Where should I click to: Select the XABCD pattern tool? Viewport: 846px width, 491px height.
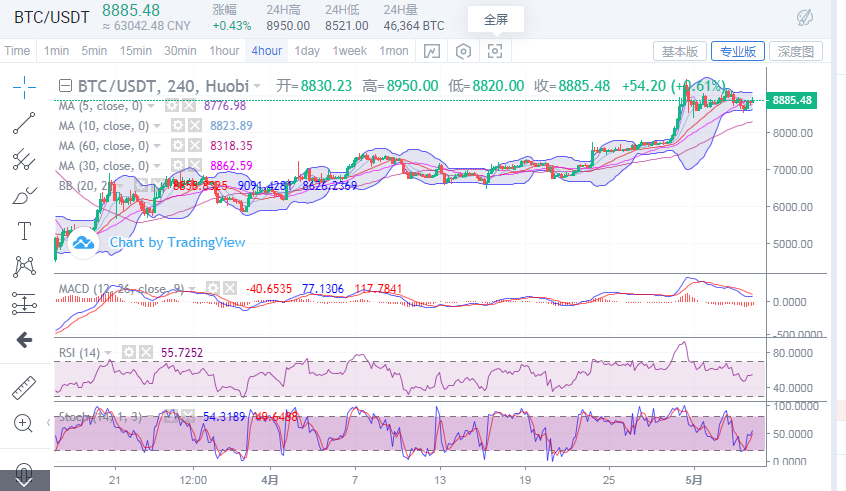tap(24, 267)
